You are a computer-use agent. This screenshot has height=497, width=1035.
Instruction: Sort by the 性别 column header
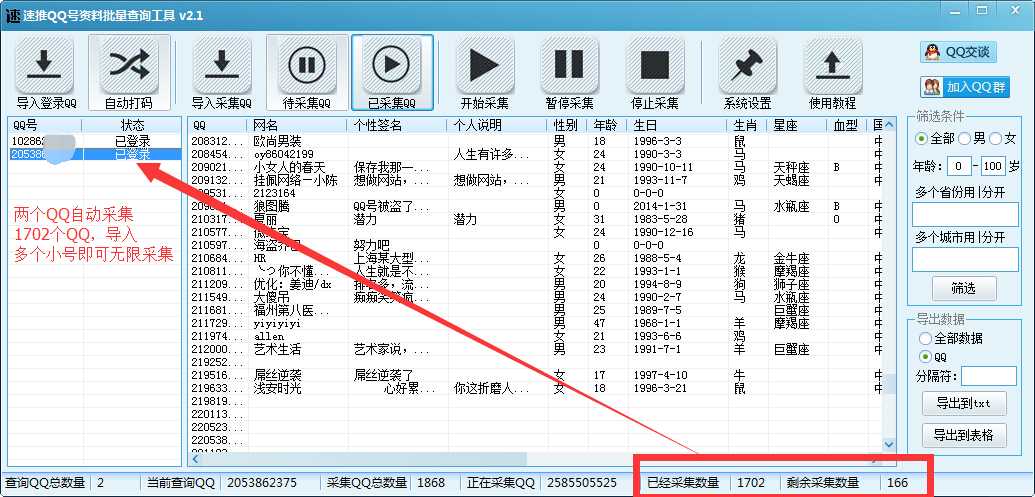coord(568,125)
